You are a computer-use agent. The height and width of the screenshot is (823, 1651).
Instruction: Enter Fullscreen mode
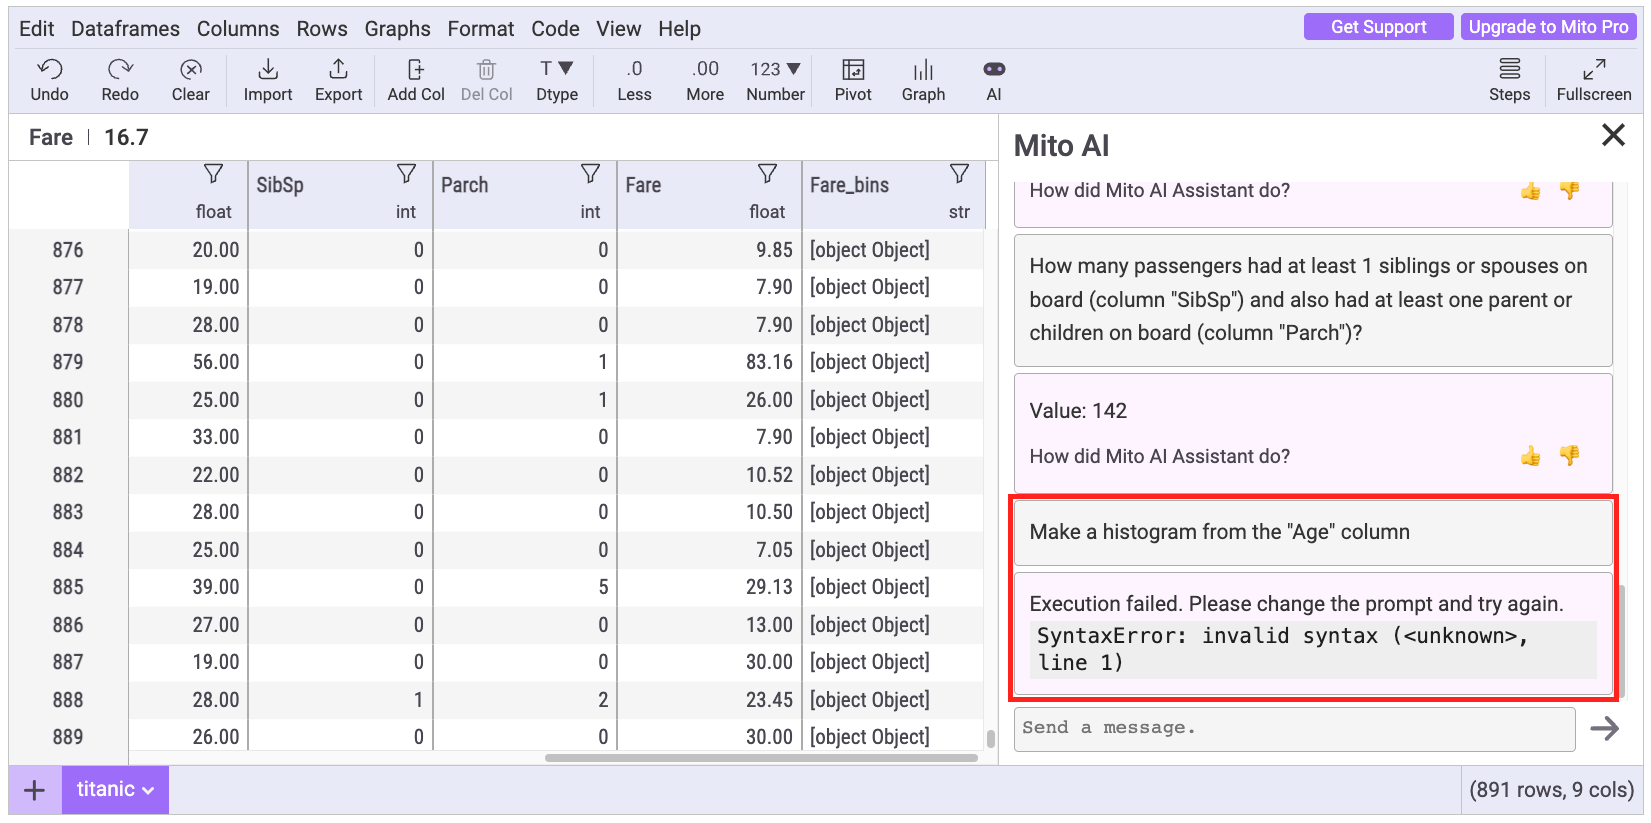[x=1593, y=70]
